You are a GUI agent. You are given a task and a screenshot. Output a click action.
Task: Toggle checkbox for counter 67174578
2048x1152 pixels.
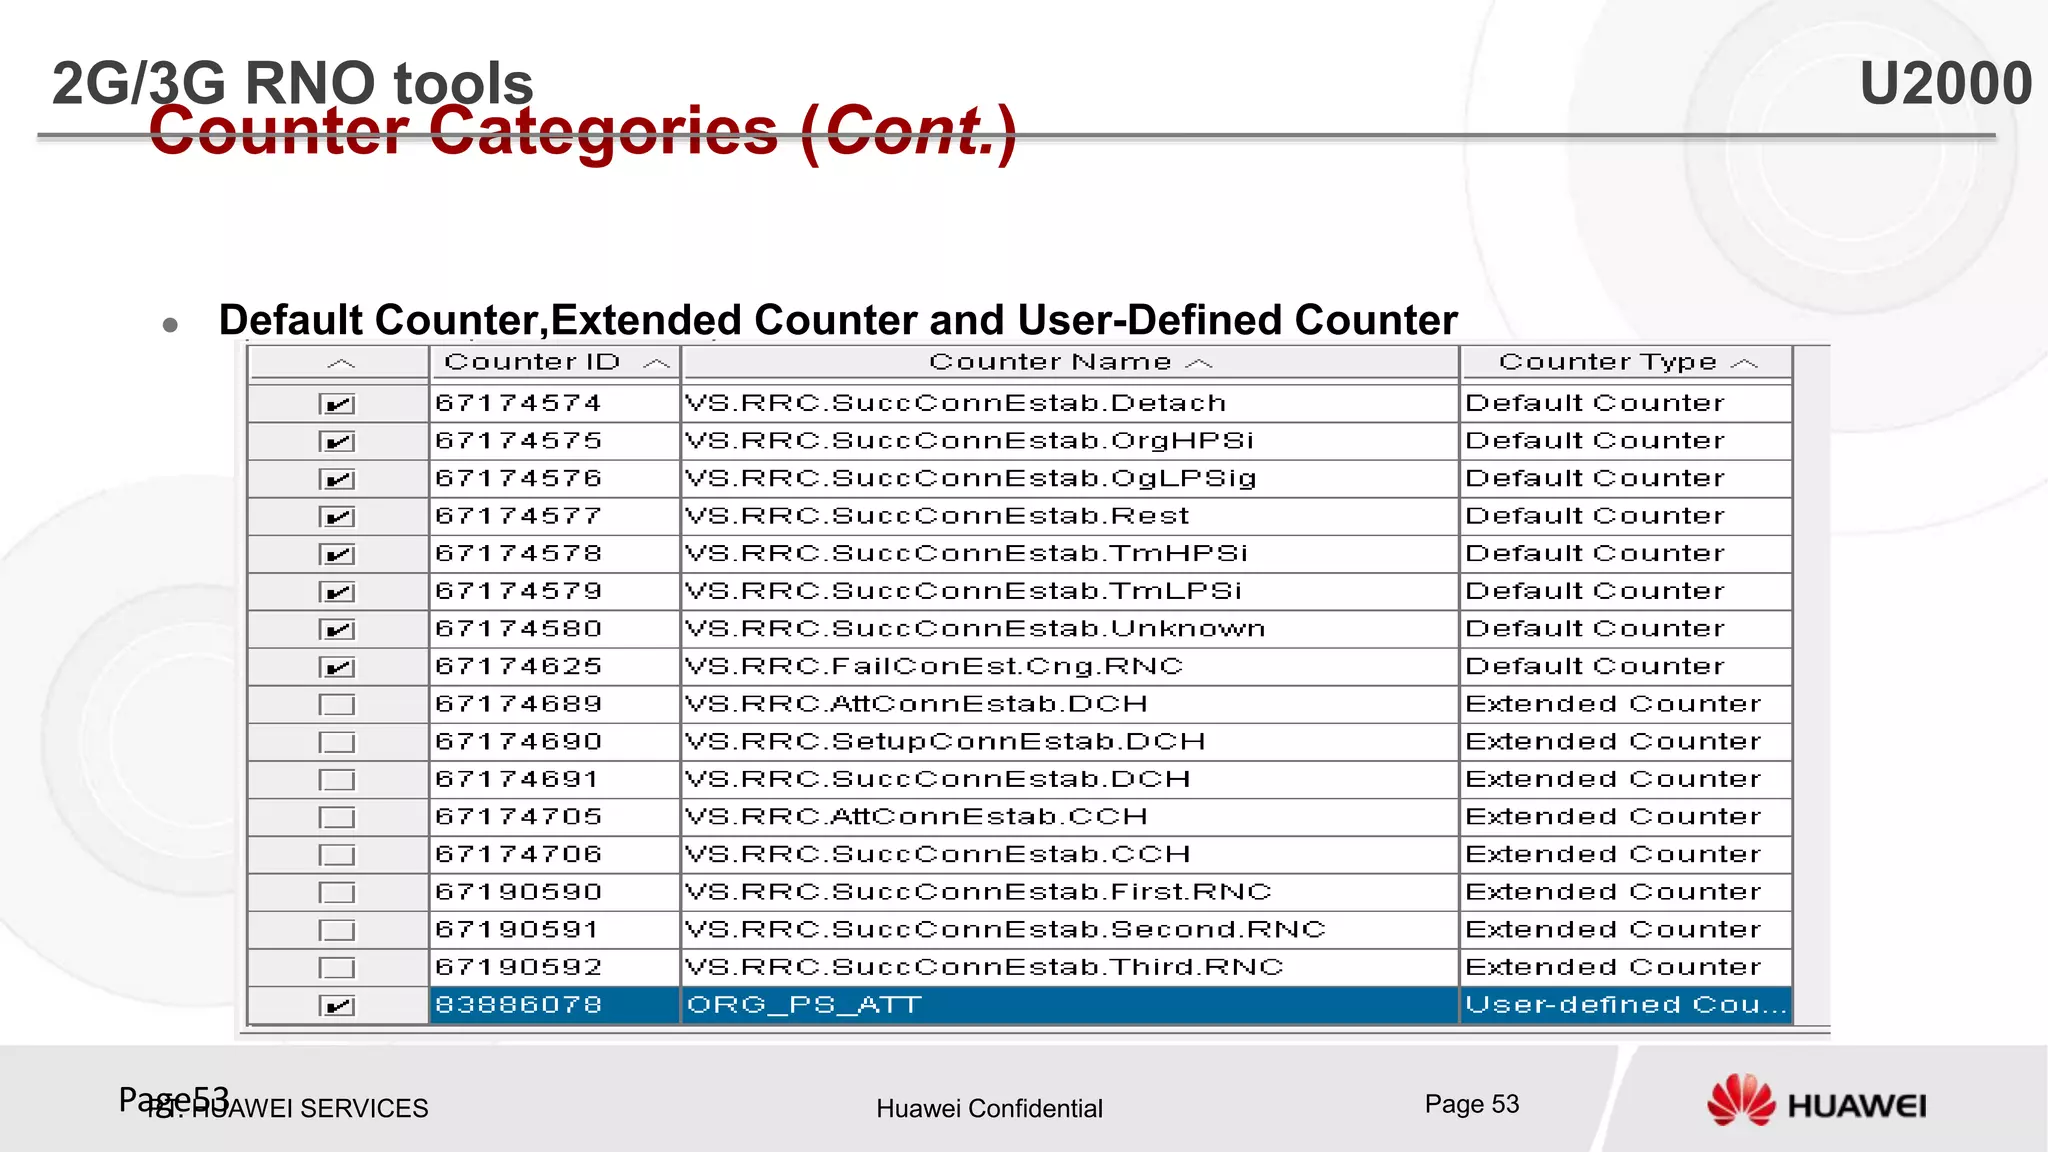coord(337,555)
